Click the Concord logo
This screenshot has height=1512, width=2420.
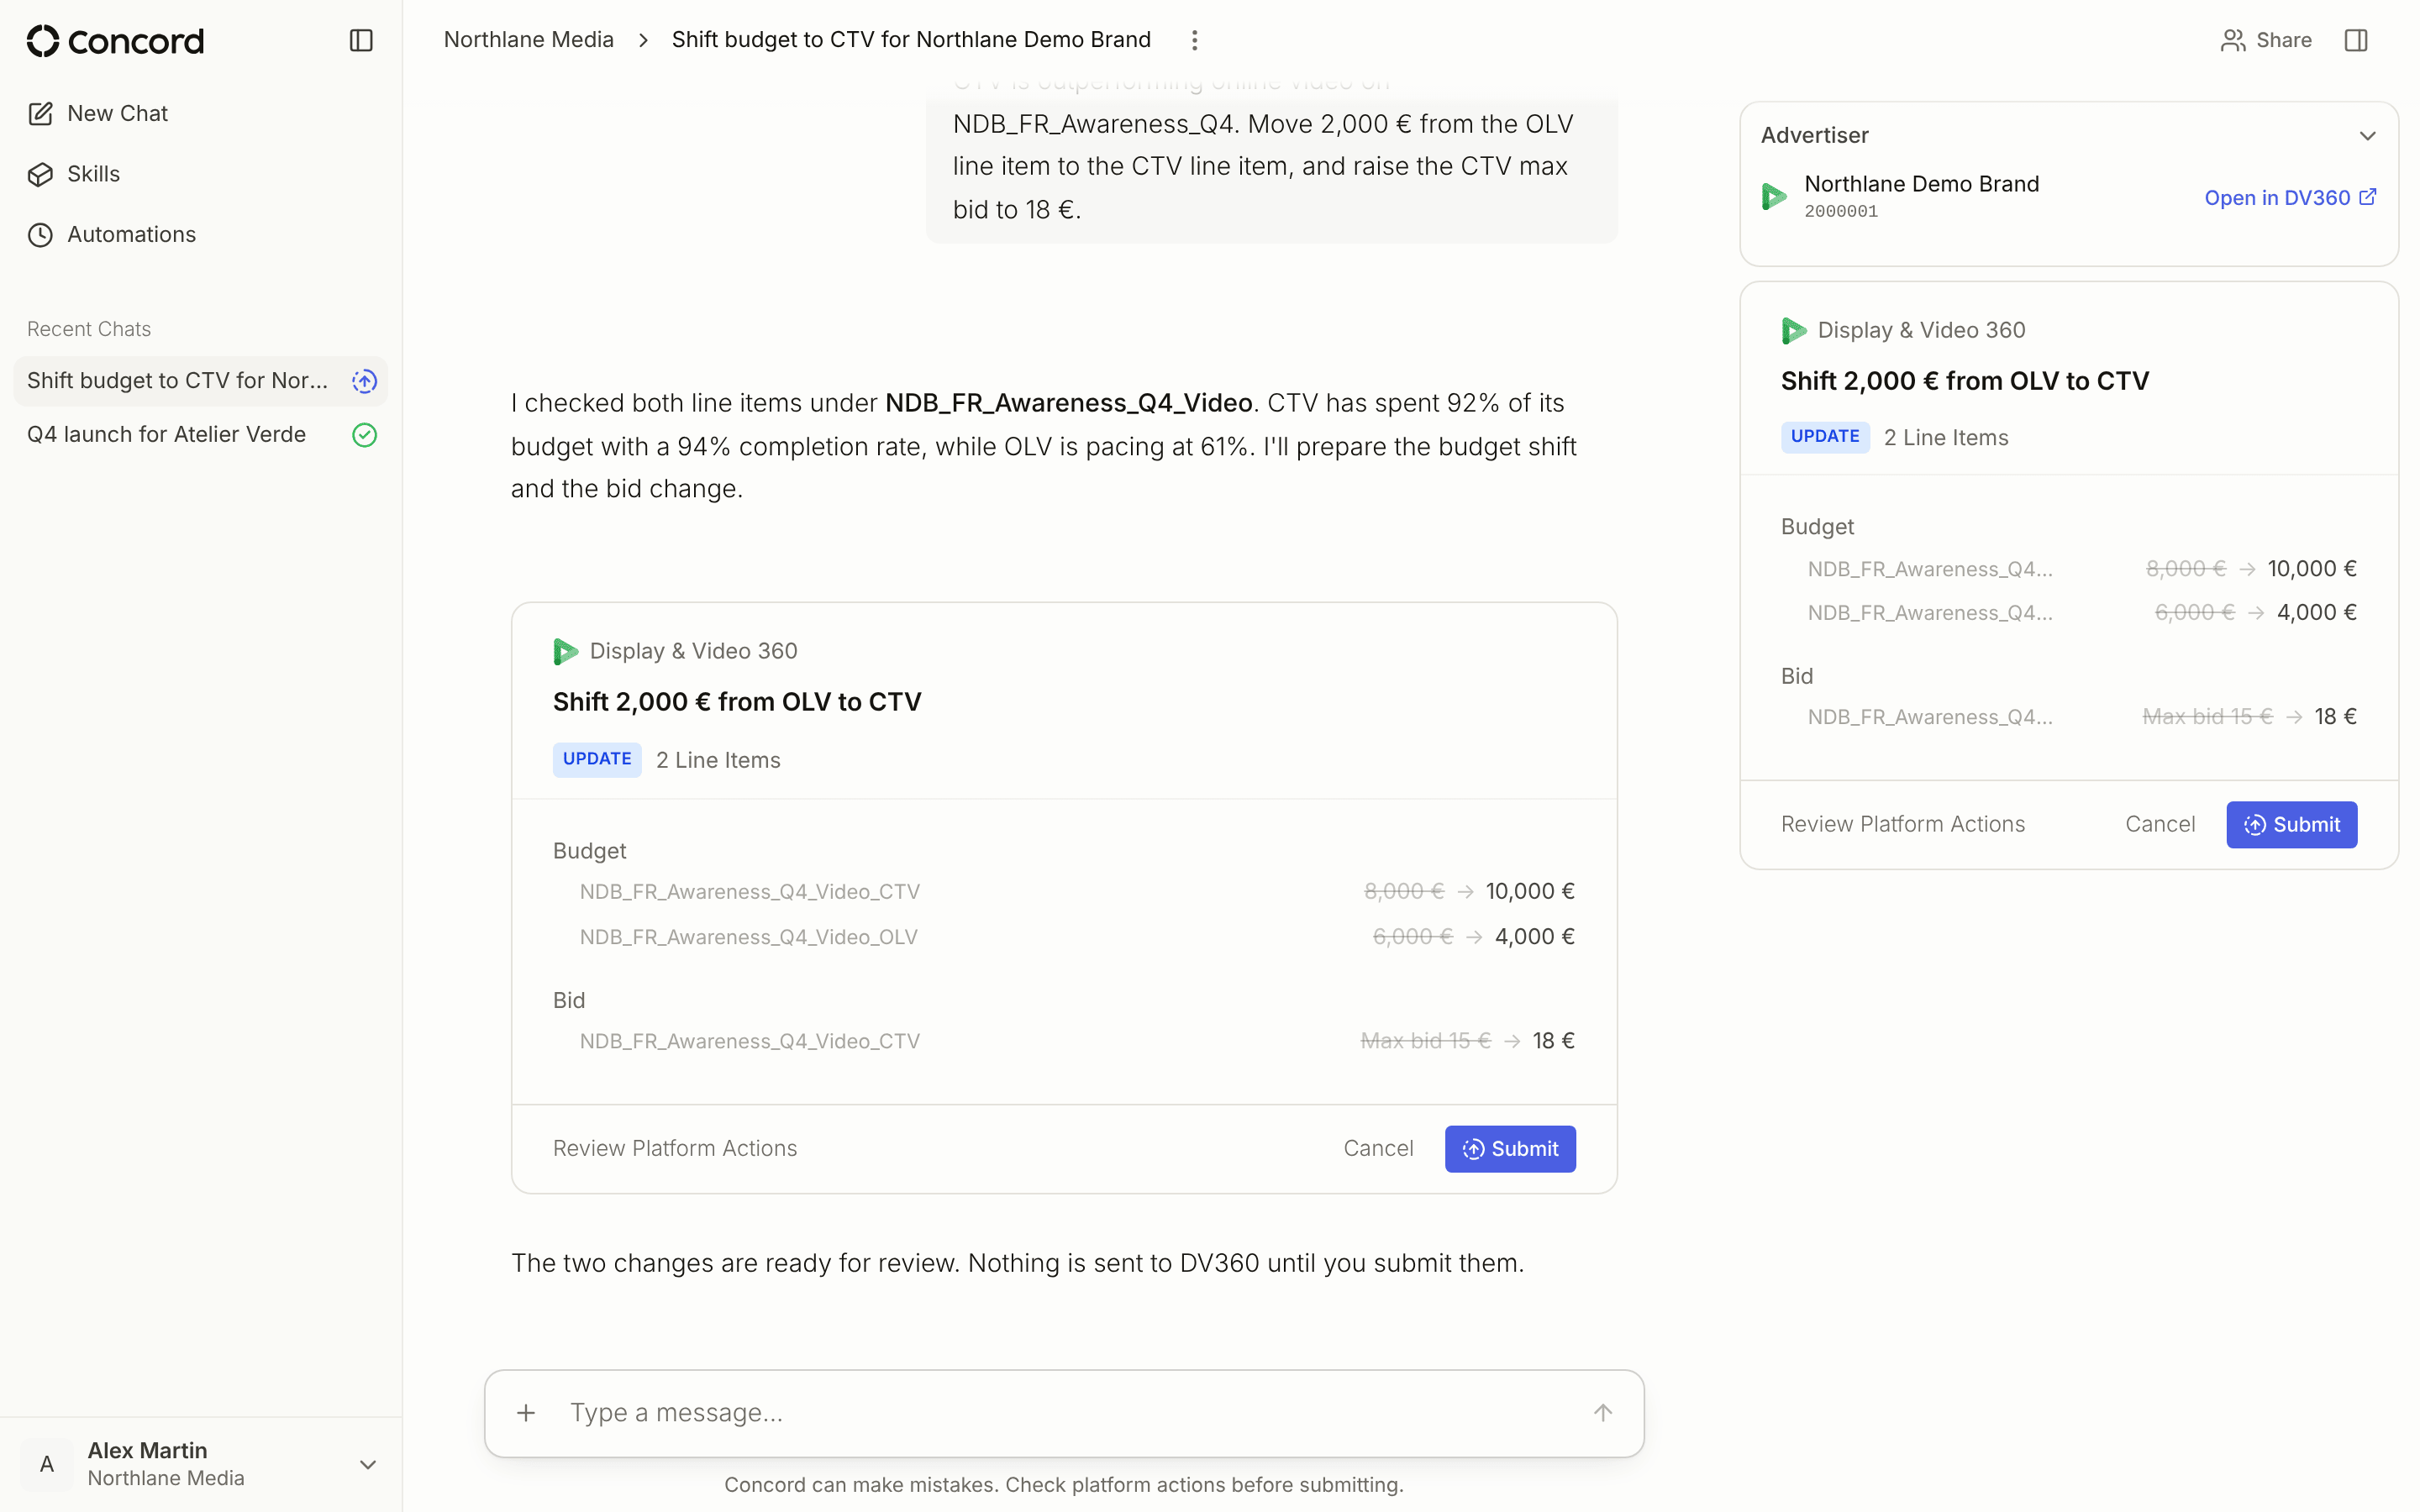click(115, 41)
